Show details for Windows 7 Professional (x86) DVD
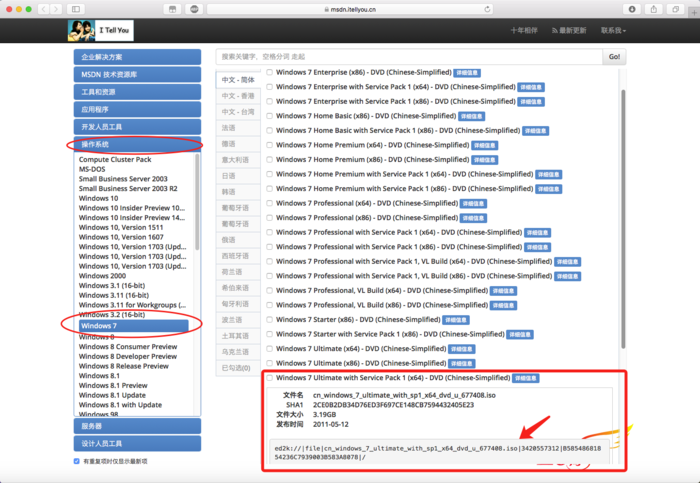Viewport: 700px width, 483px height. 473,218
